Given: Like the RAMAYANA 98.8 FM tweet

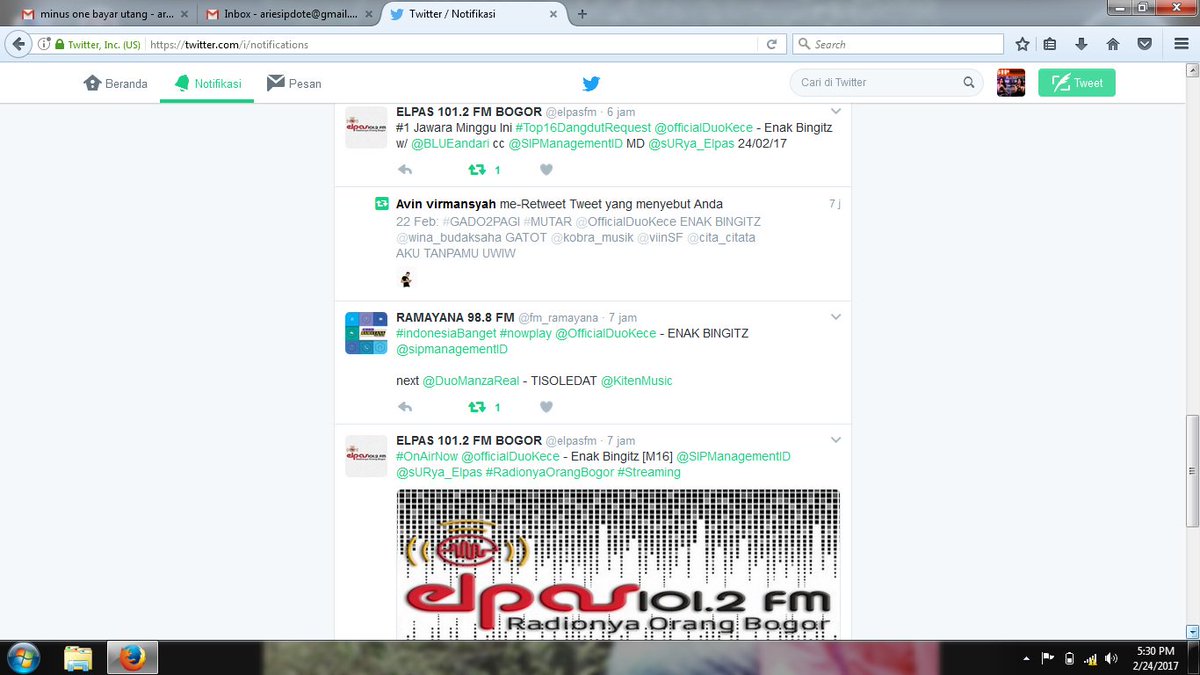Looking at the screenshot, I should point(546,407).
